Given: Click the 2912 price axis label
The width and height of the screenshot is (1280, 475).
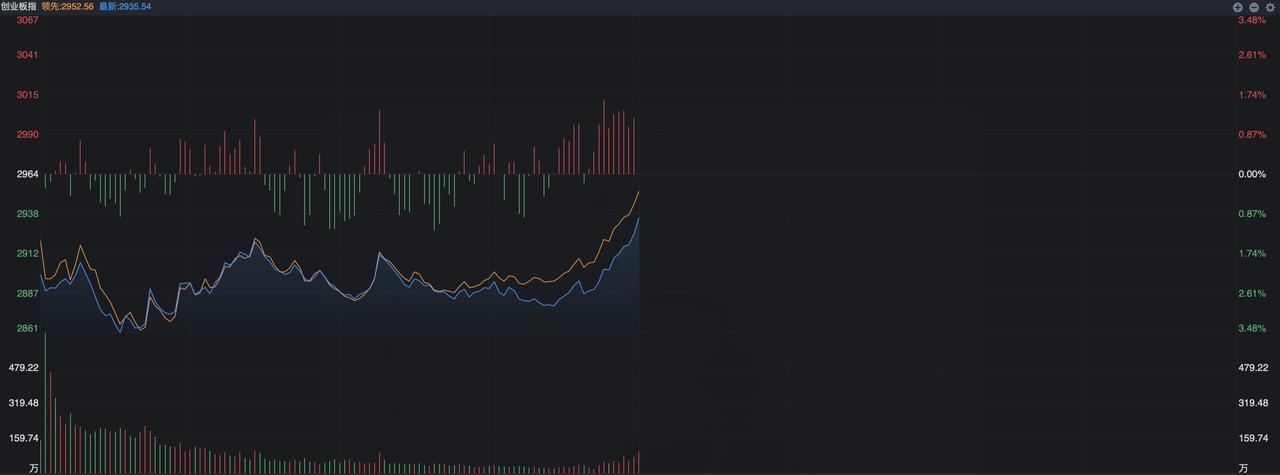Looking at the screenshot, I should (x=27, y=254).
